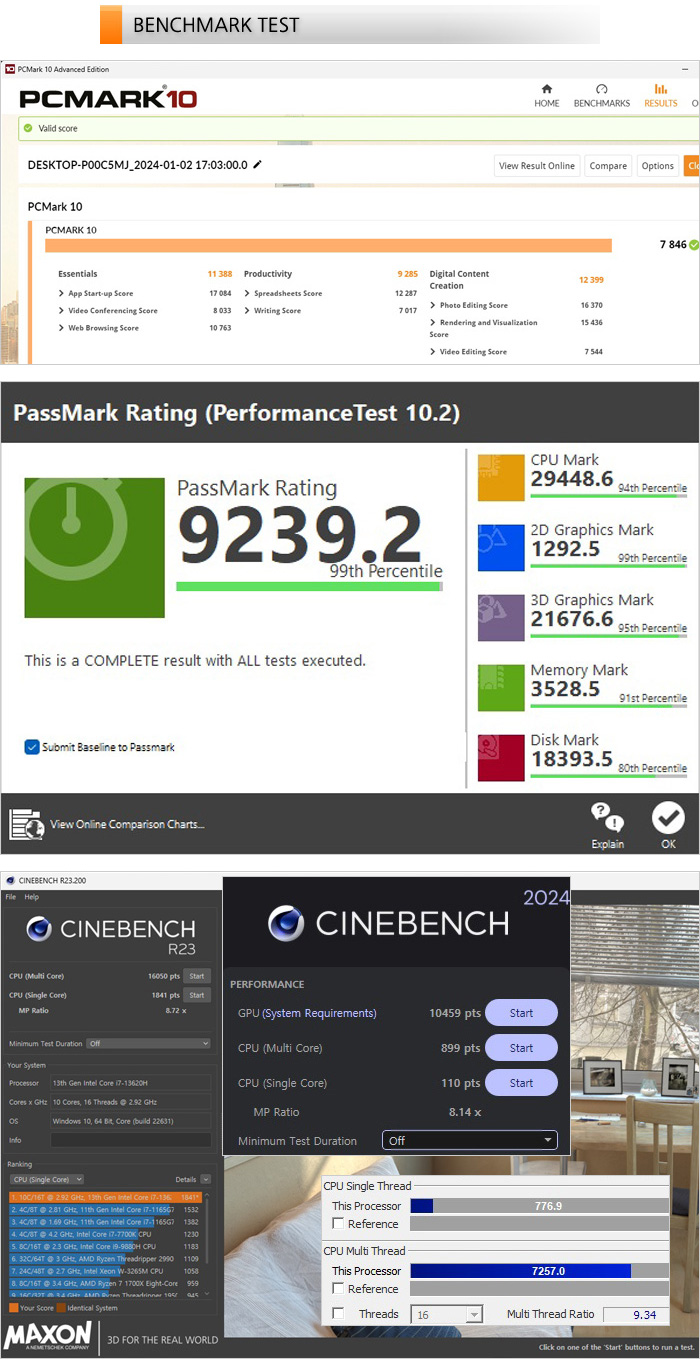Open Minimum Test Duration dropdown in Cinebench 2024
This screenshot has width=700, height=1361.
[469, 1140]
